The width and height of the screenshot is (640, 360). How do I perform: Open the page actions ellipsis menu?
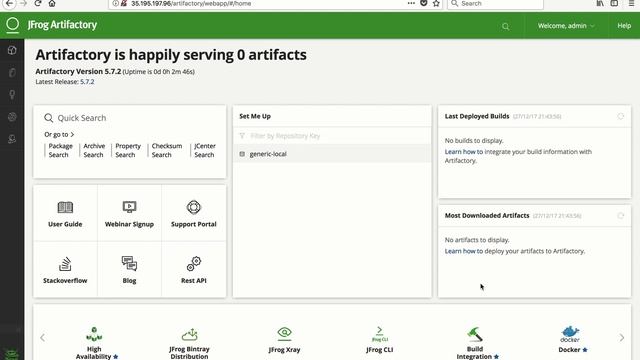[411, 3]
